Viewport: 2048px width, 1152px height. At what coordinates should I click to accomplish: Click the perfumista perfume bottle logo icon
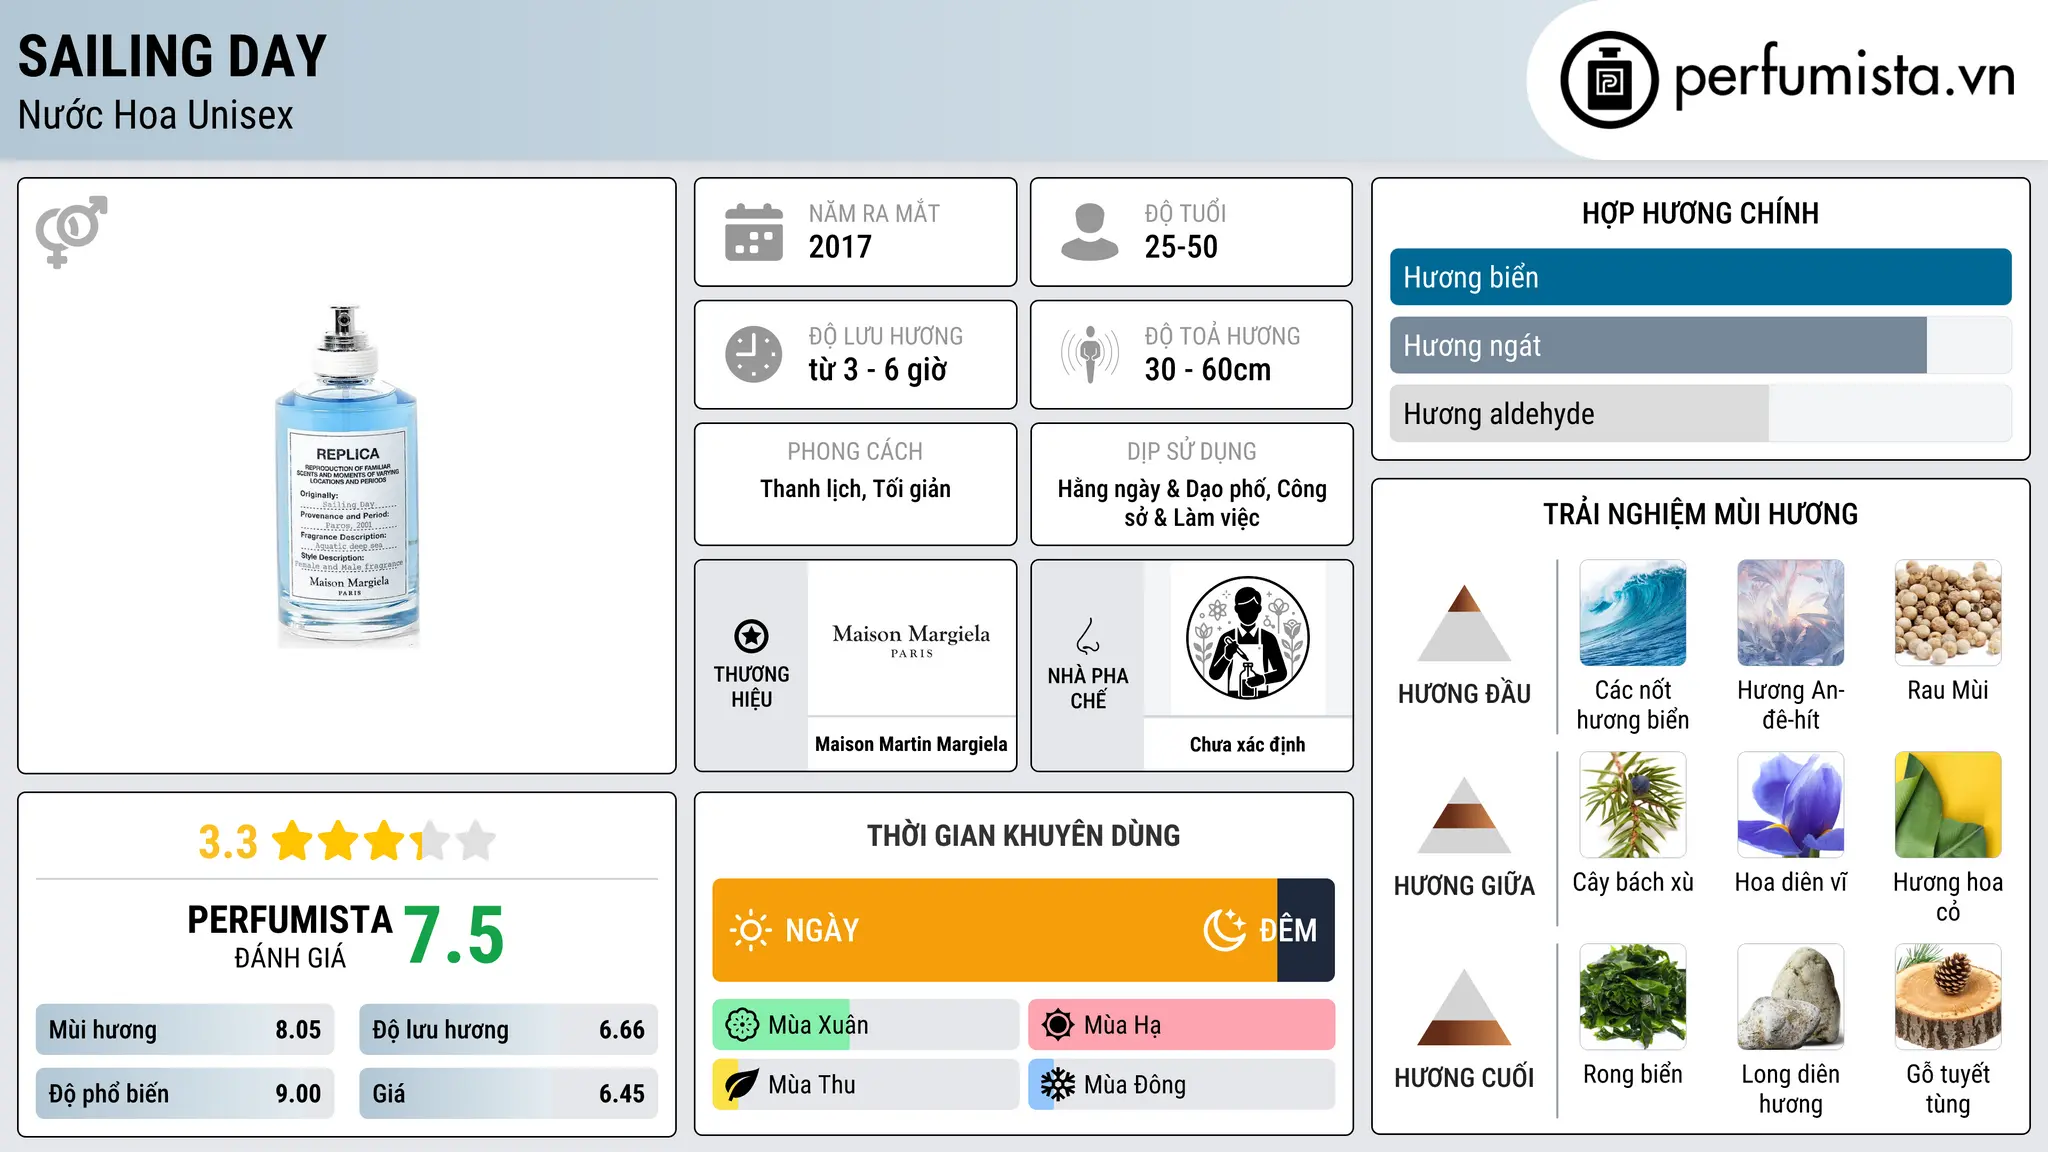coord(1609,80)
